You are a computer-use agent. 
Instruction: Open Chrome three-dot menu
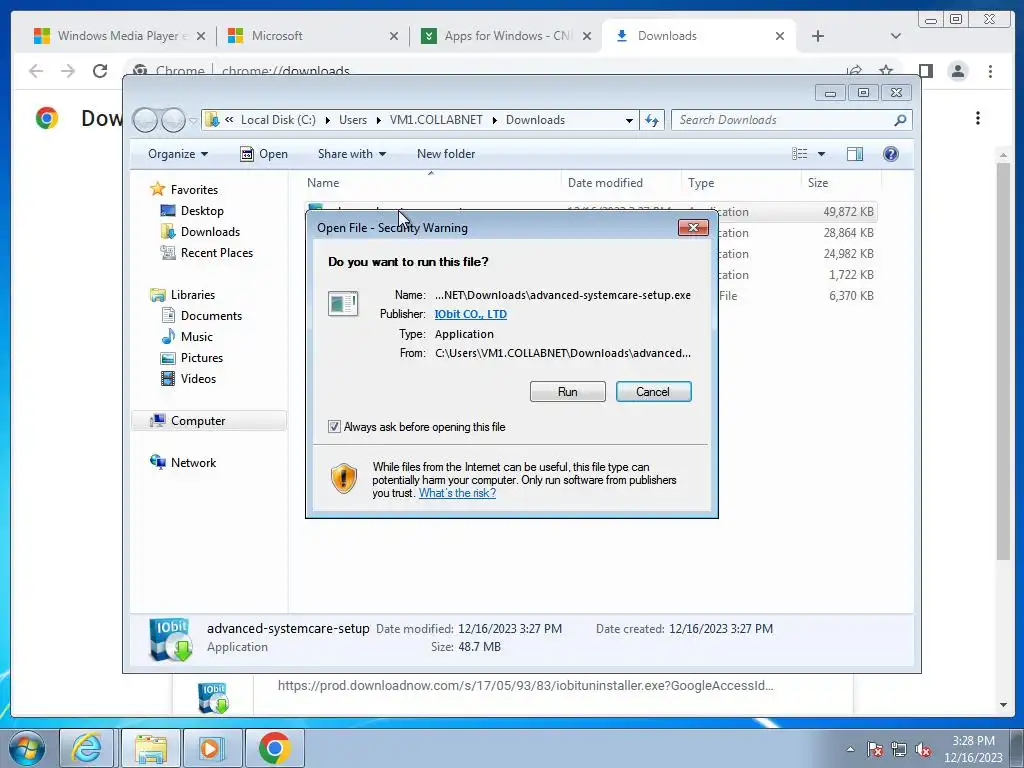pyautogui.click(x=991, y=71)
